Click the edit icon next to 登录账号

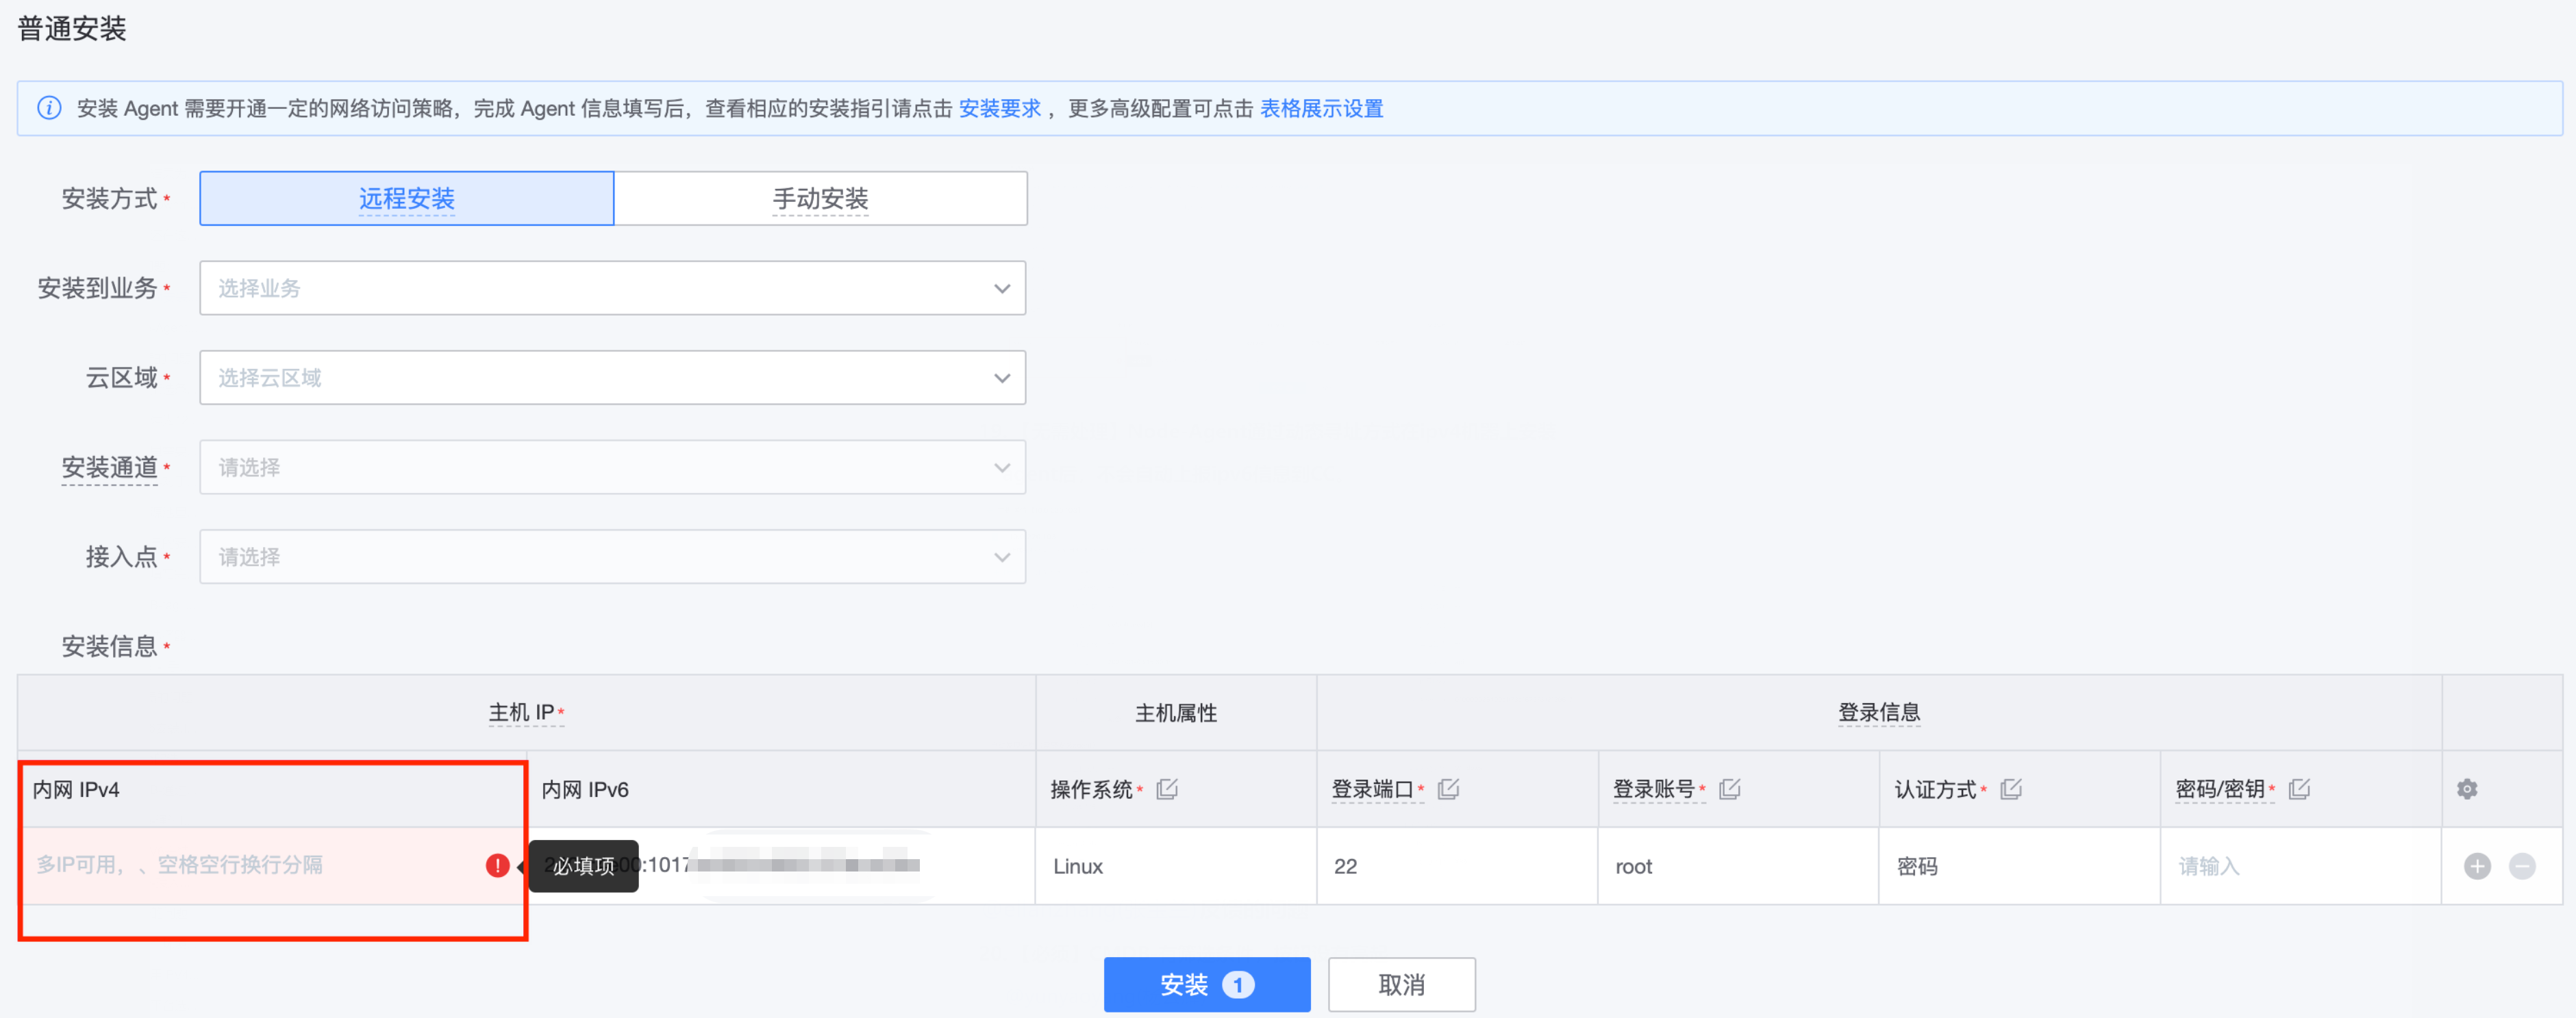pyautogui.click(x=1731, y=789)
